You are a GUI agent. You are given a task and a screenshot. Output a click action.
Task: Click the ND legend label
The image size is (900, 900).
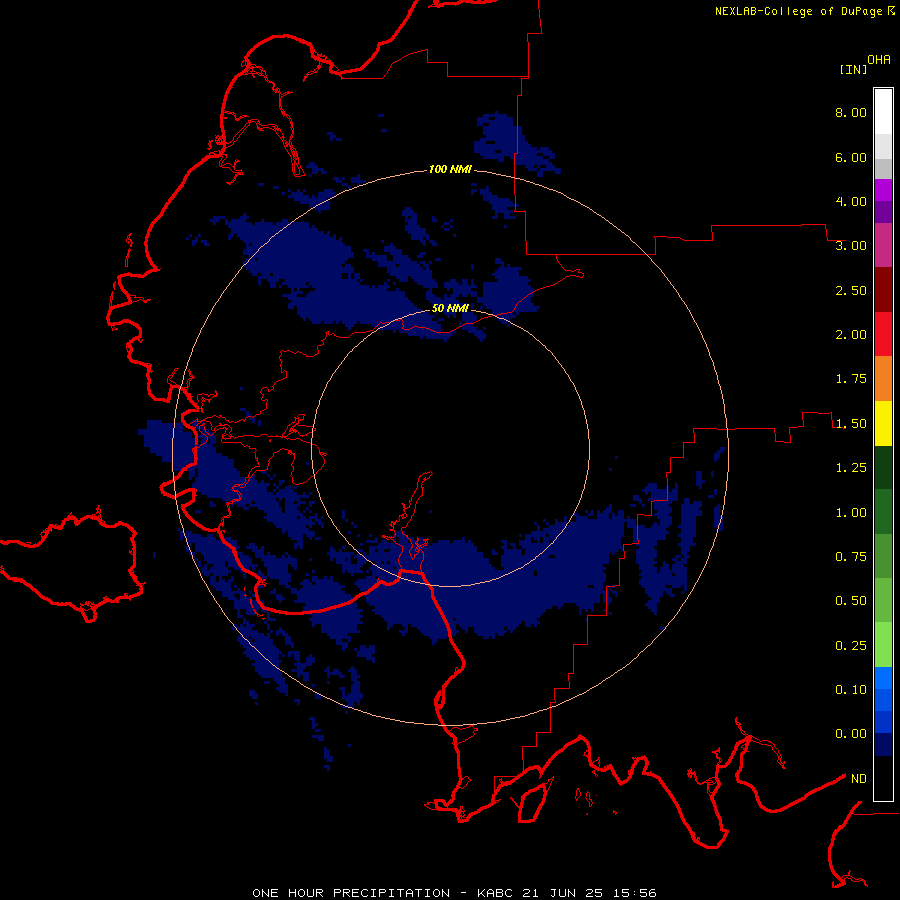coord(859,779)
